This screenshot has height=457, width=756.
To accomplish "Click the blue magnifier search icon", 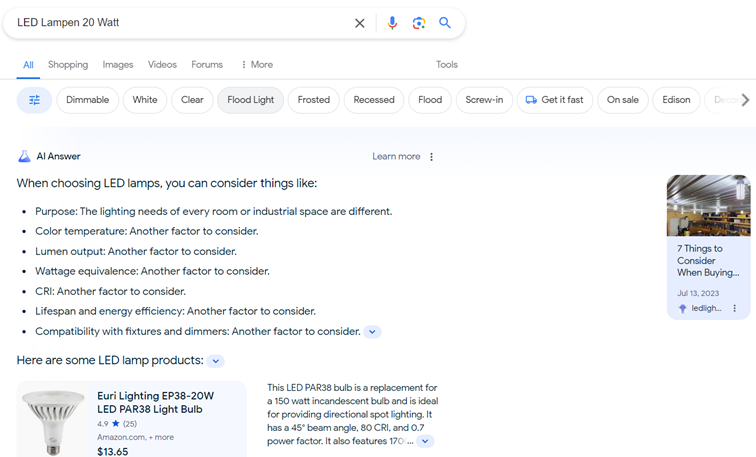I will [x=445, y=23].
